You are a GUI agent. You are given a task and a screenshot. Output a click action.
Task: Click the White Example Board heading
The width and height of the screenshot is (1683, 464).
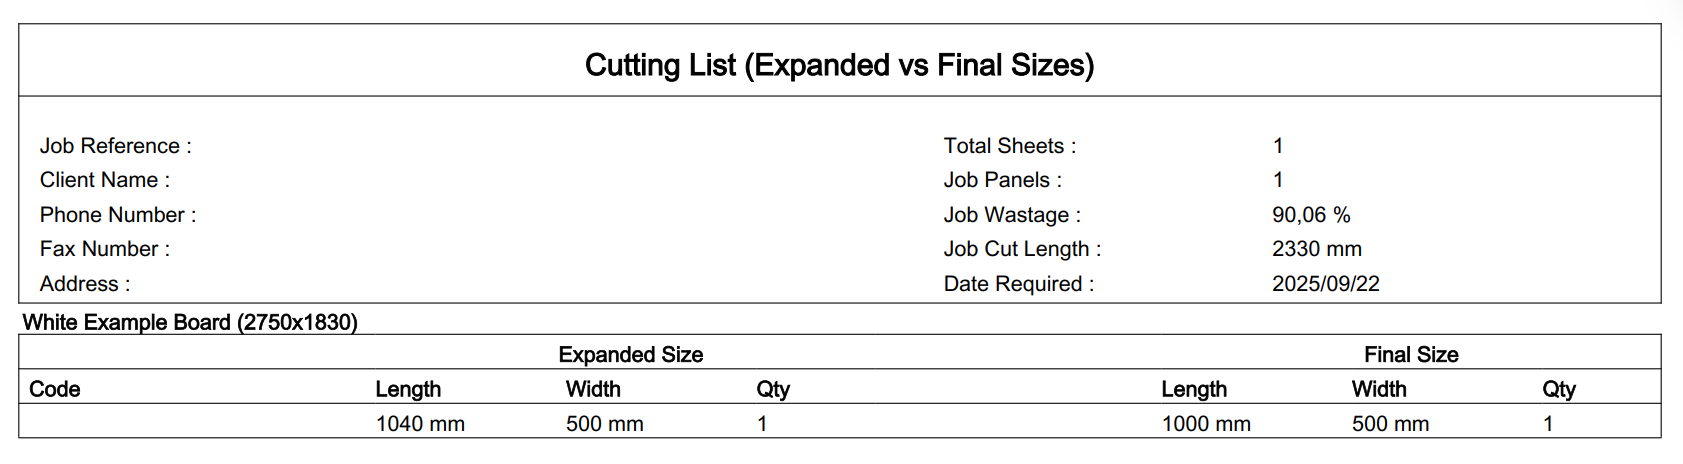click(x=190, y=322)
